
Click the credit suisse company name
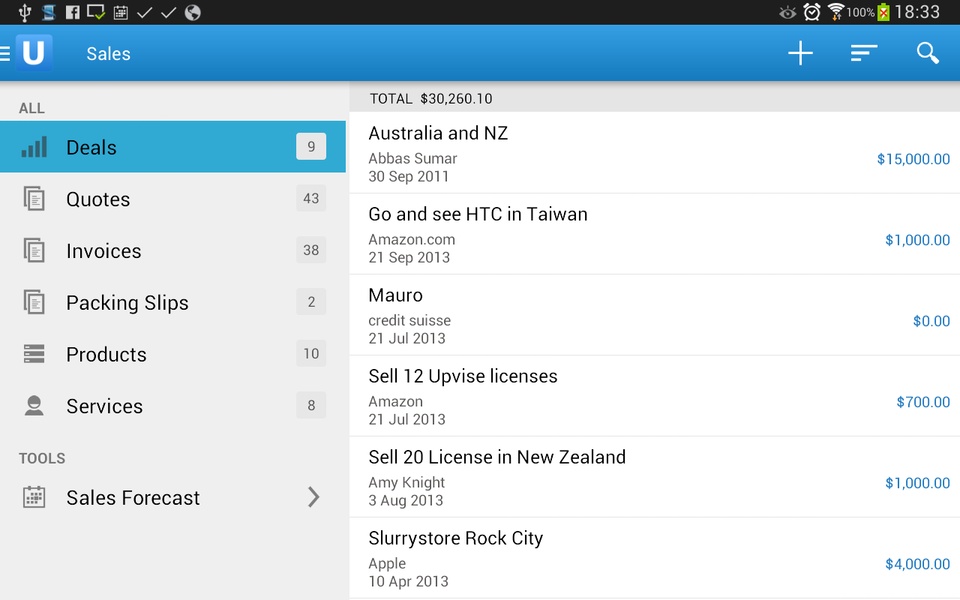pyautogui.click(x=409, y=320)
